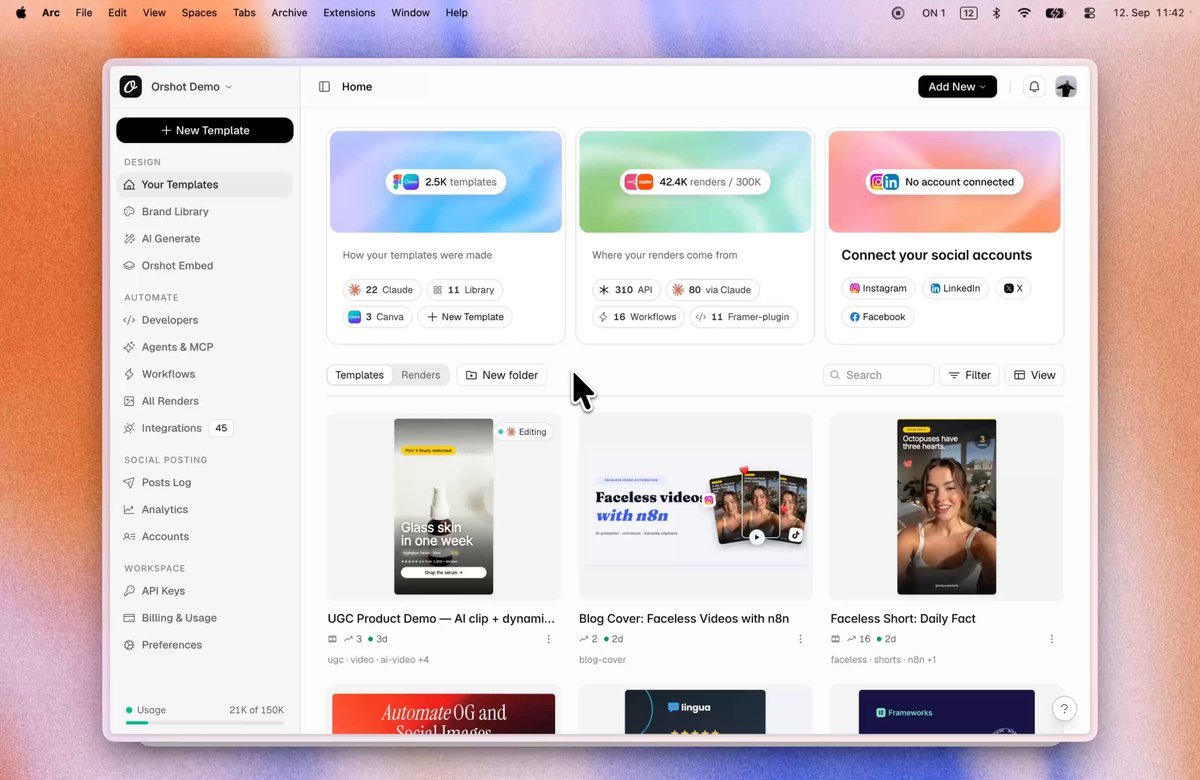This screenshot has height=780, width=1200.
Task: Connect Instagram account
Action: click(x=878, y=288)
